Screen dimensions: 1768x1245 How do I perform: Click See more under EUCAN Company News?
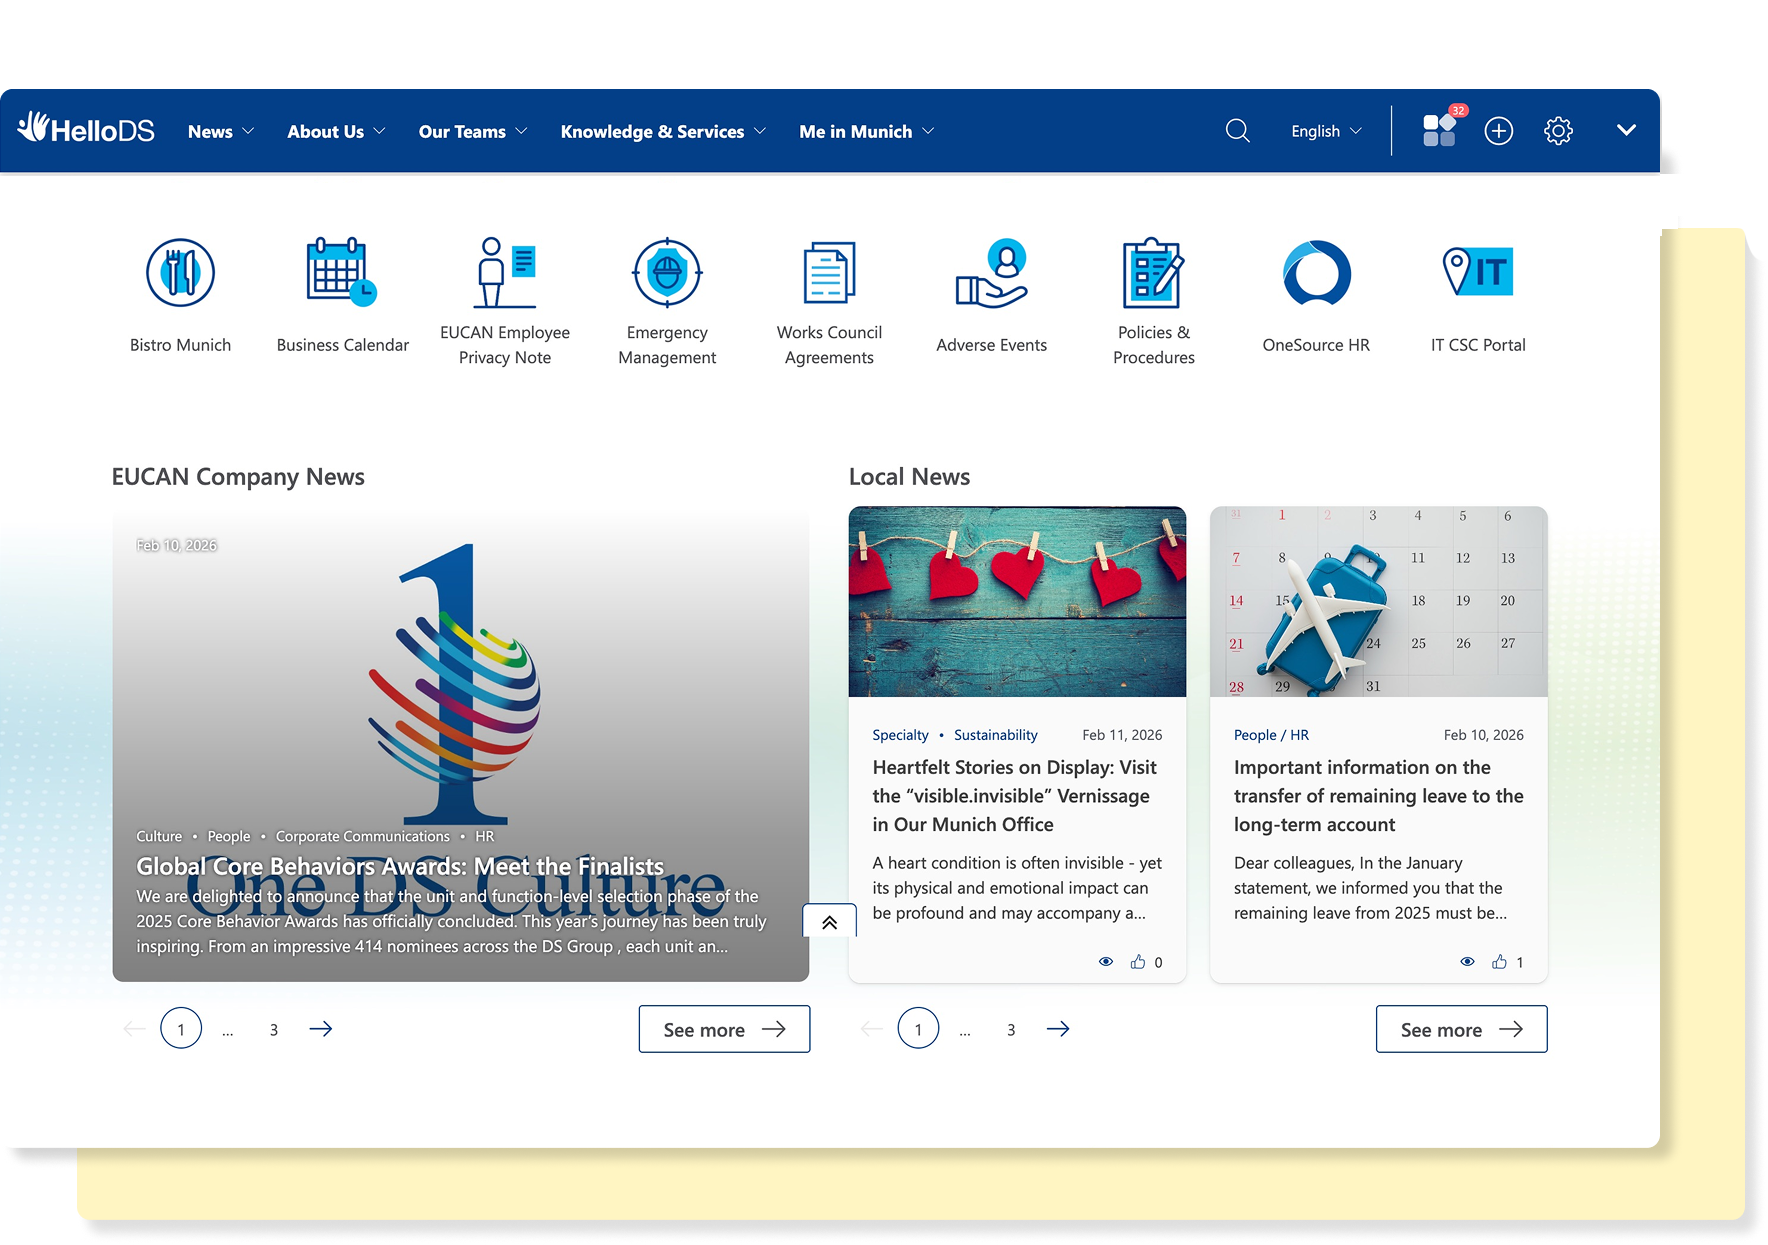click(724, 1029)
